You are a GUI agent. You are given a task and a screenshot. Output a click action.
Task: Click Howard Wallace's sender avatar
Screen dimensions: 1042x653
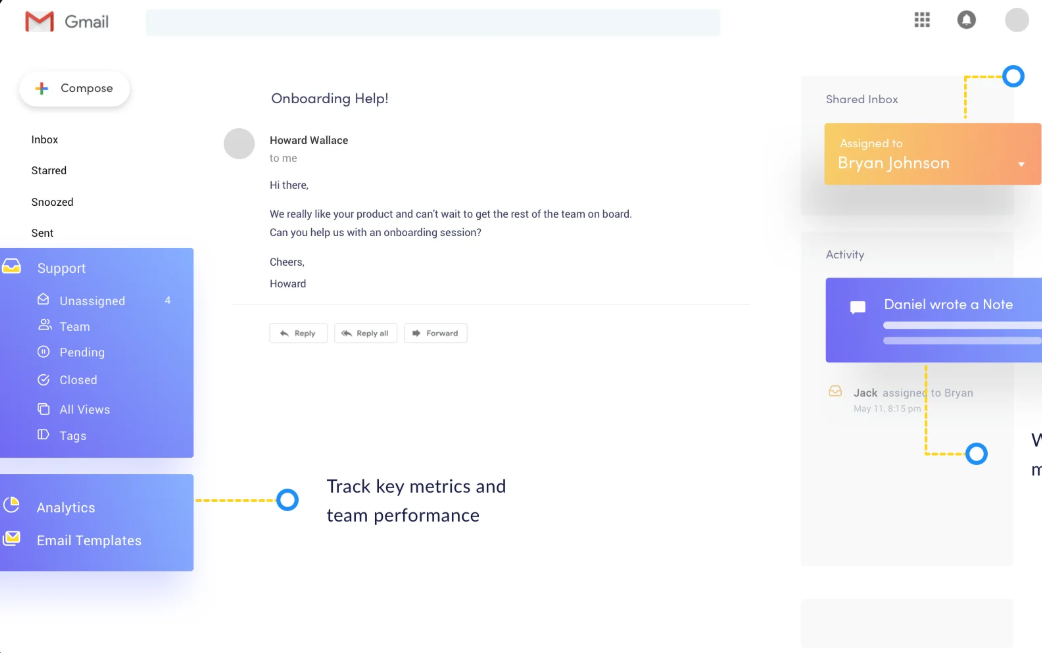[239, 144]
